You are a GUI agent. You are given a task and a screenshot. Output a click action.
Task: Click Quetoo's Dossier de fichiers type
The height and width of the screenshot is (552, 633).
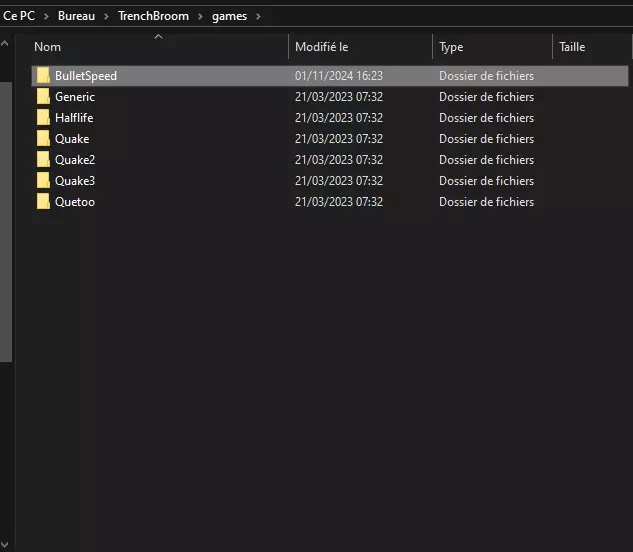coord(486,202)
